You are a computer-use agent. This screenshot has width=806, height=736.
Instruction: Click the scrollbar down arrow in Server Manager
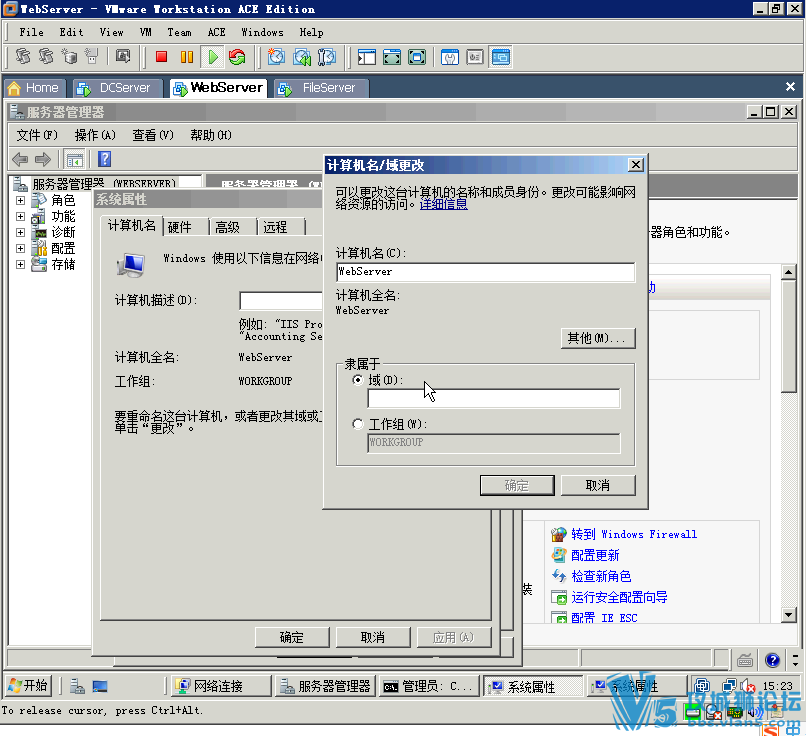(789, 614)
